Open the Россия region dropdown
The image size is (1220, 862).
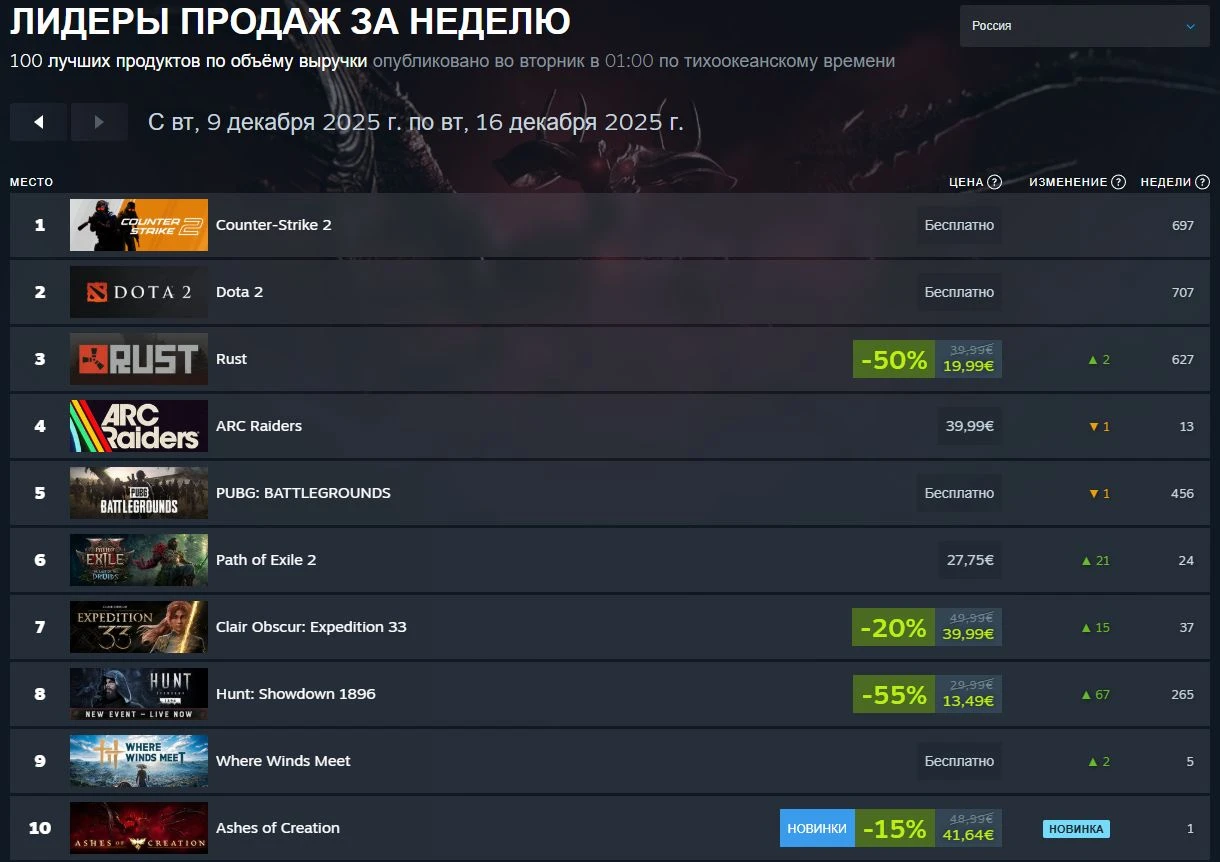coord(1084,26)
